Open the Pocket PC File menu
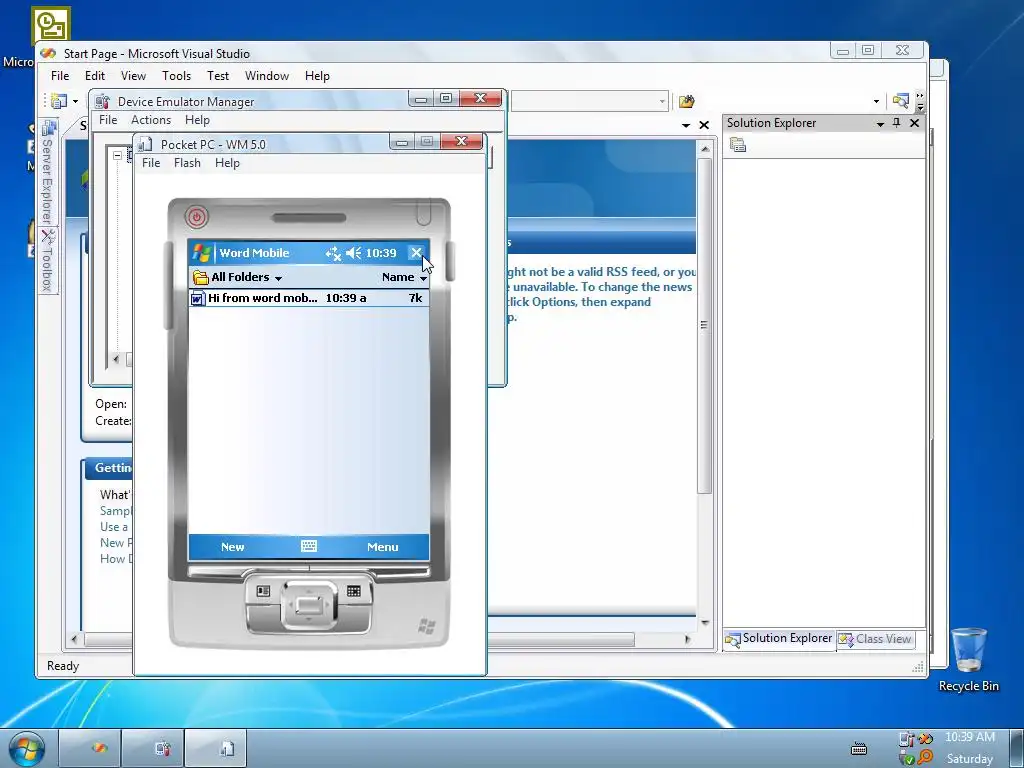The image size is (1024, 768). tap(151, 163)
